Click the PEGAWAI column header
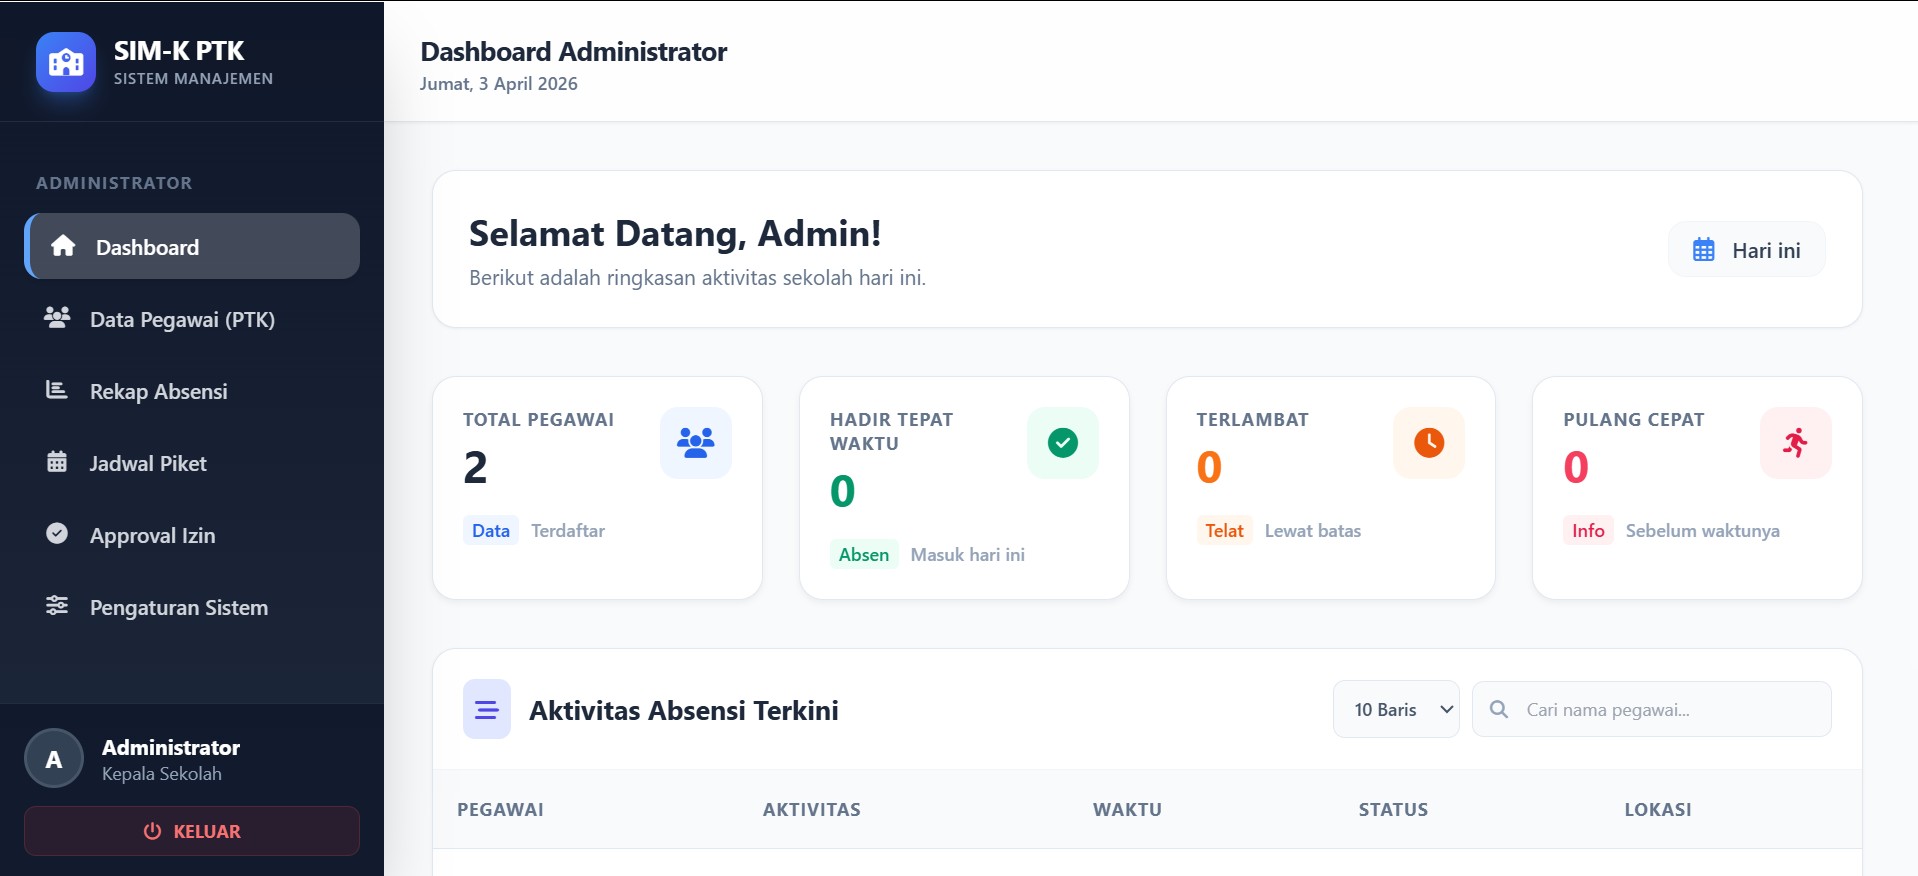Image resolution: width=1918 pixels, height=876 pixels. [x=500, y=809]
